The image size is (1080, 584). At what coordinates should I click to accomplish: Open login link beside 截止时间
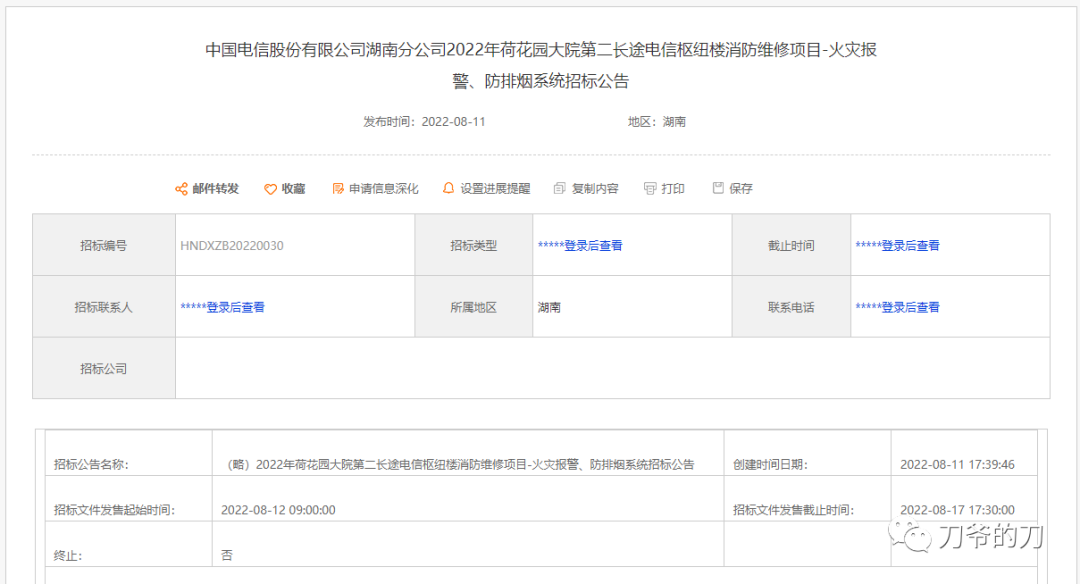(x=897, y=245)
